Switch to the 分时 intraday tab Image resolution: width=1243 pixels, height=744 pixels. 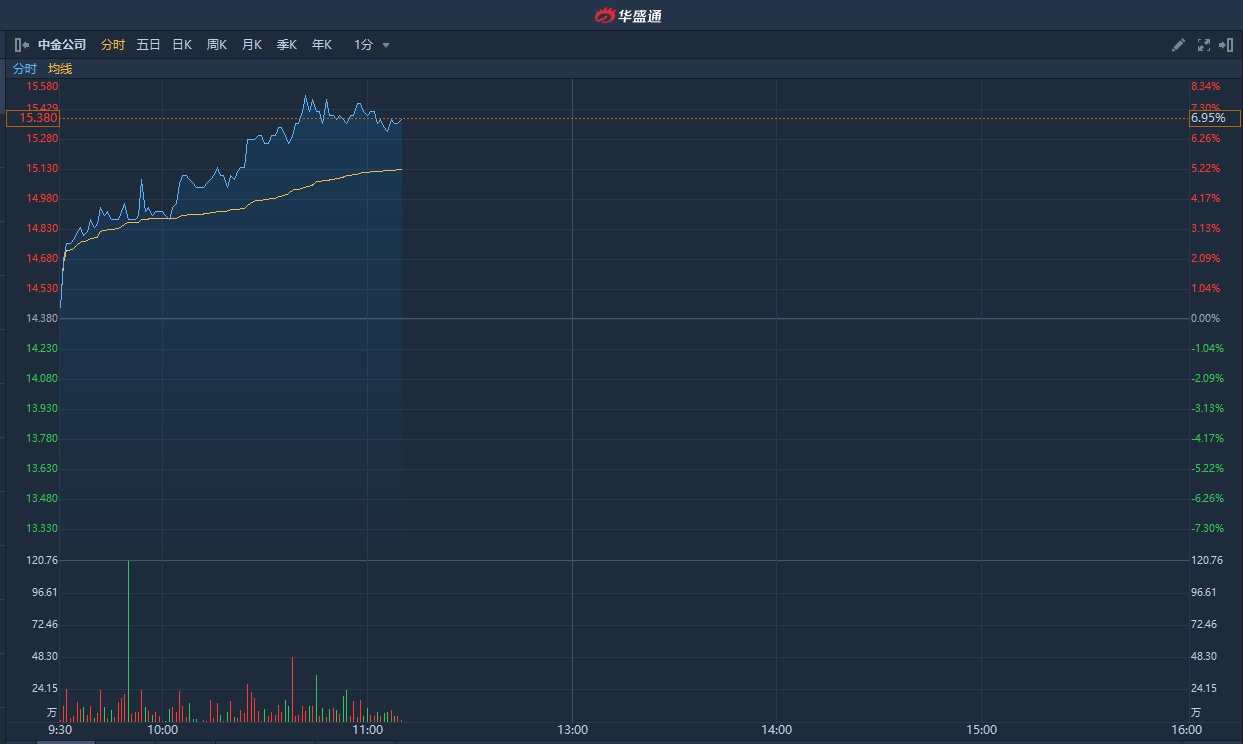113,45
